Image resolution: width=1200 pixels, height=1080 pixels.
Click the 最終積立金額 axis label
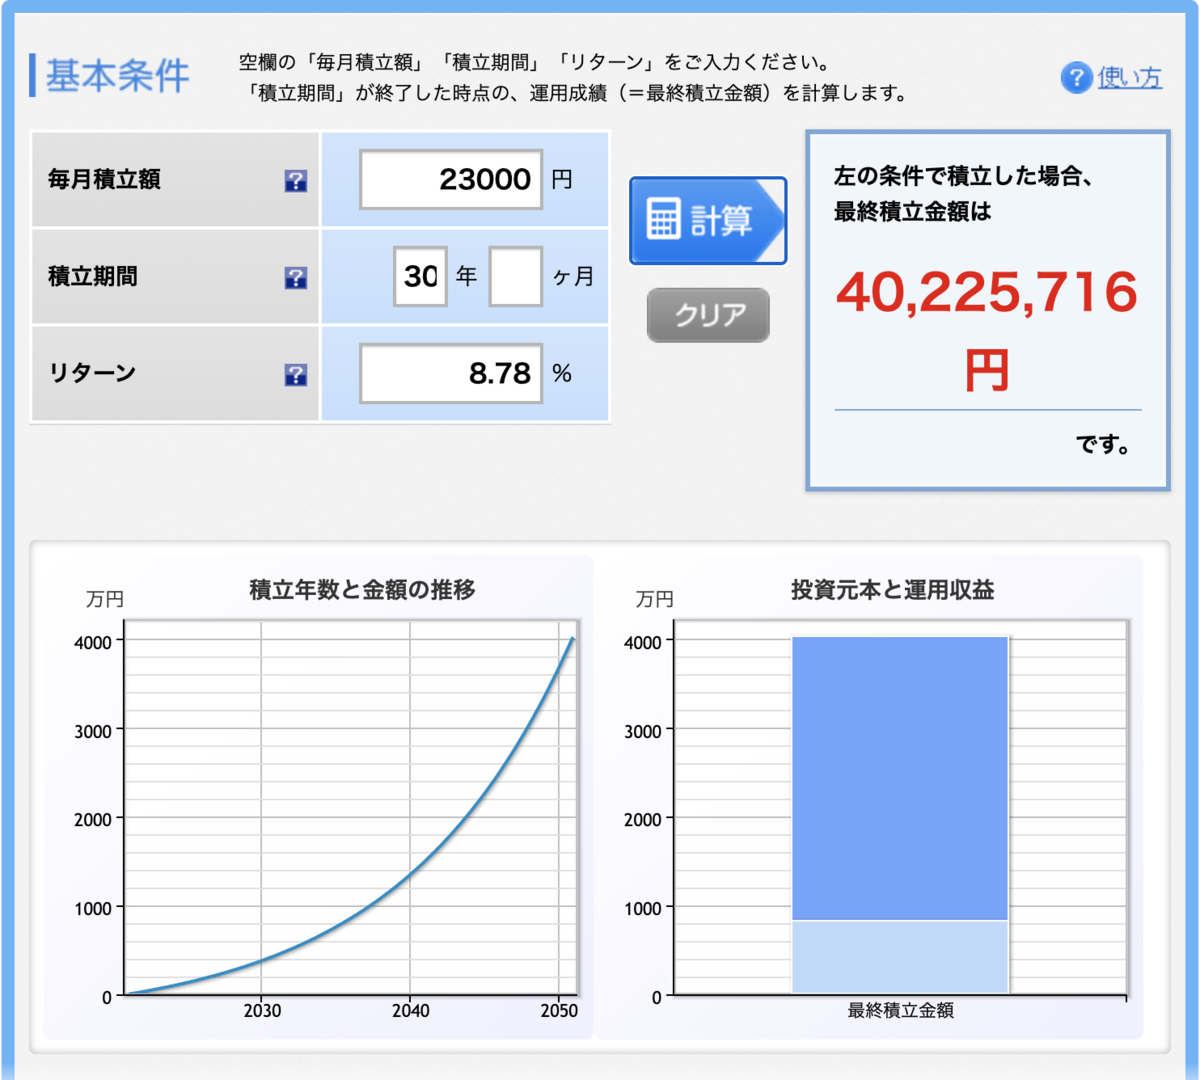[x=900, y=1011]
